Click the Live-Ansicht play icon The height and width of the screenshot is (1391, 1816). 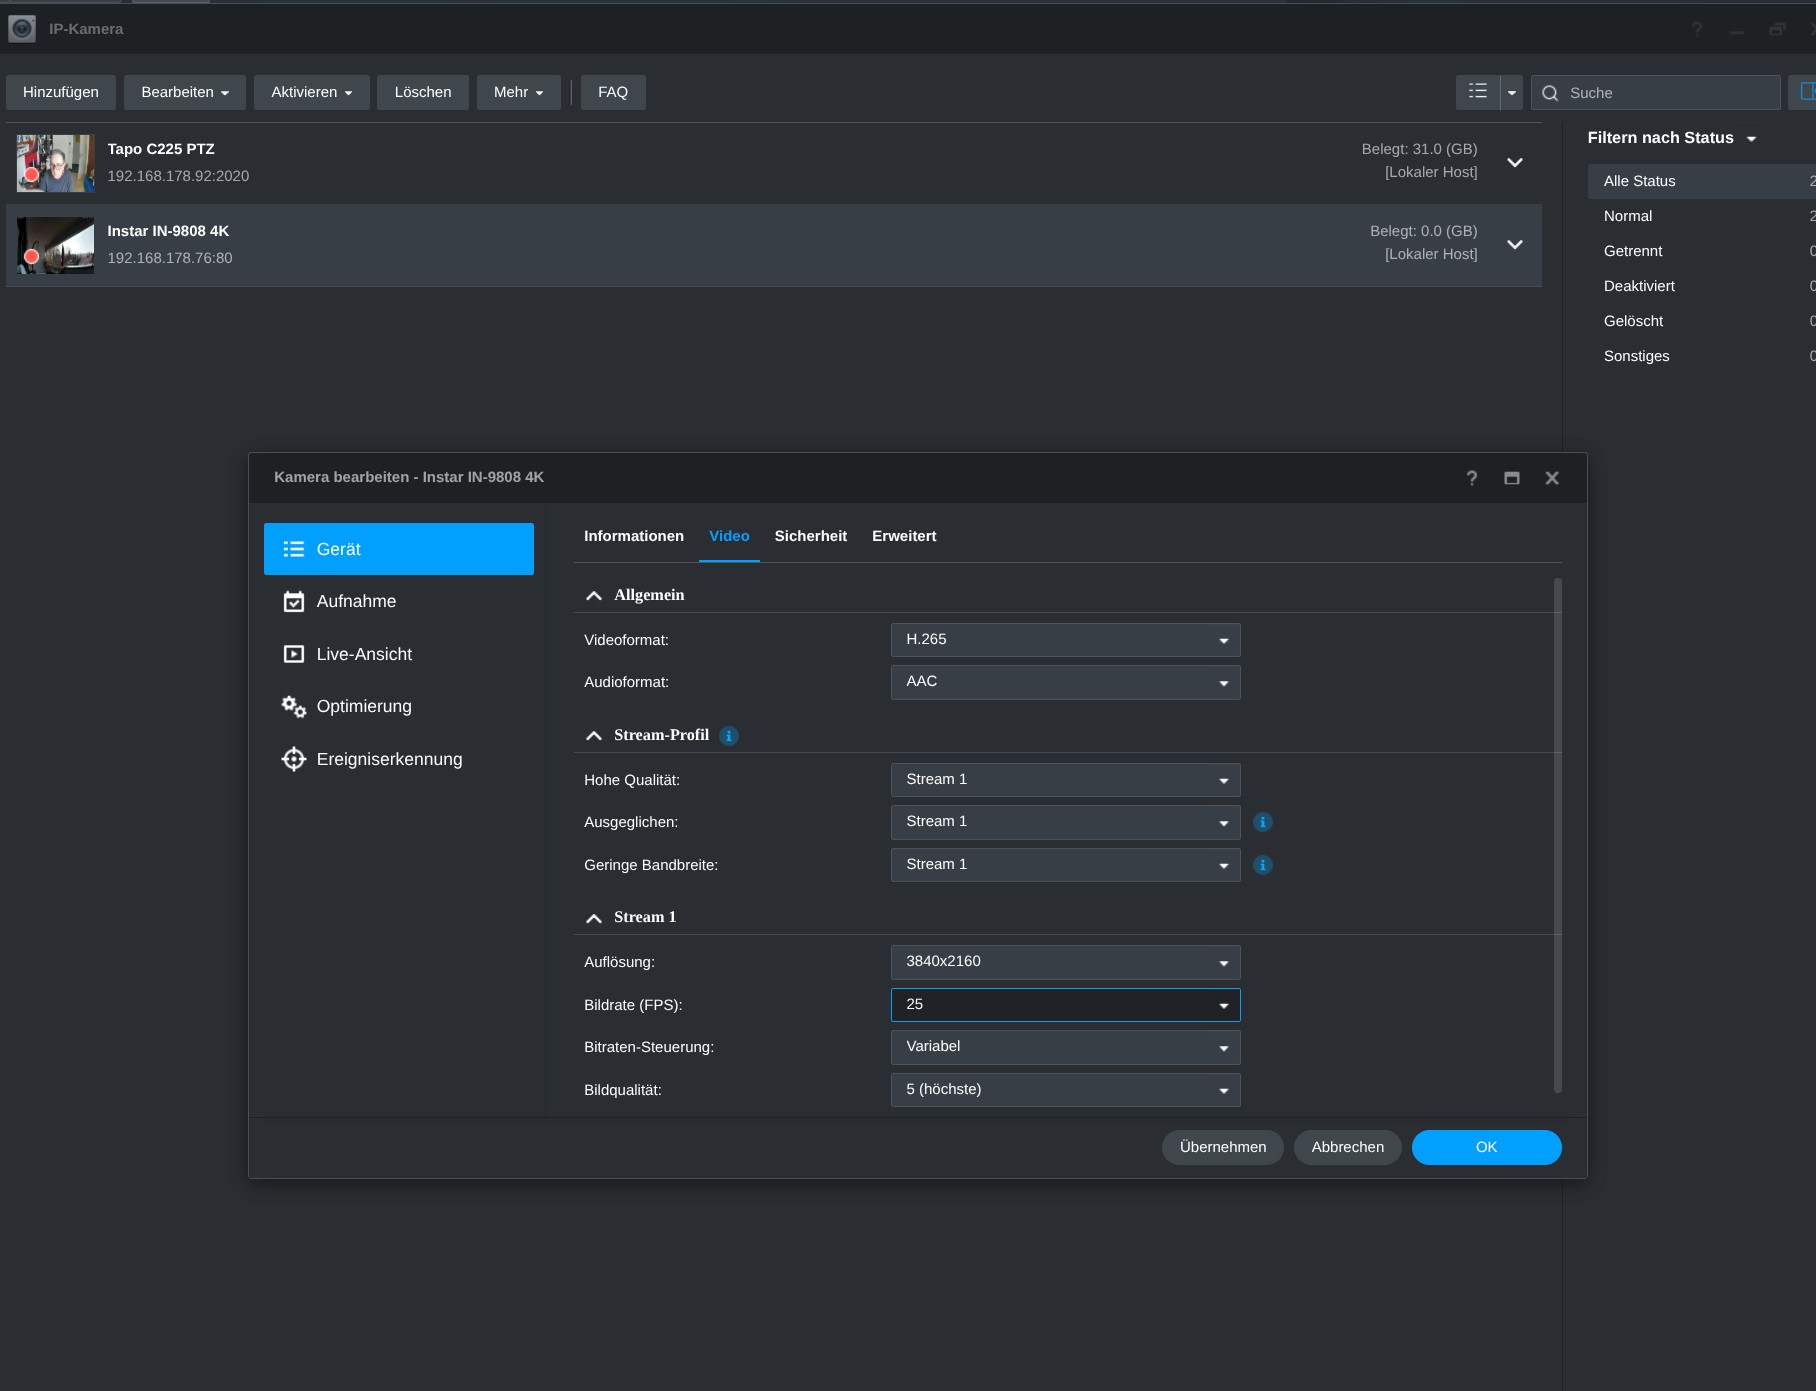coord(293,654)
